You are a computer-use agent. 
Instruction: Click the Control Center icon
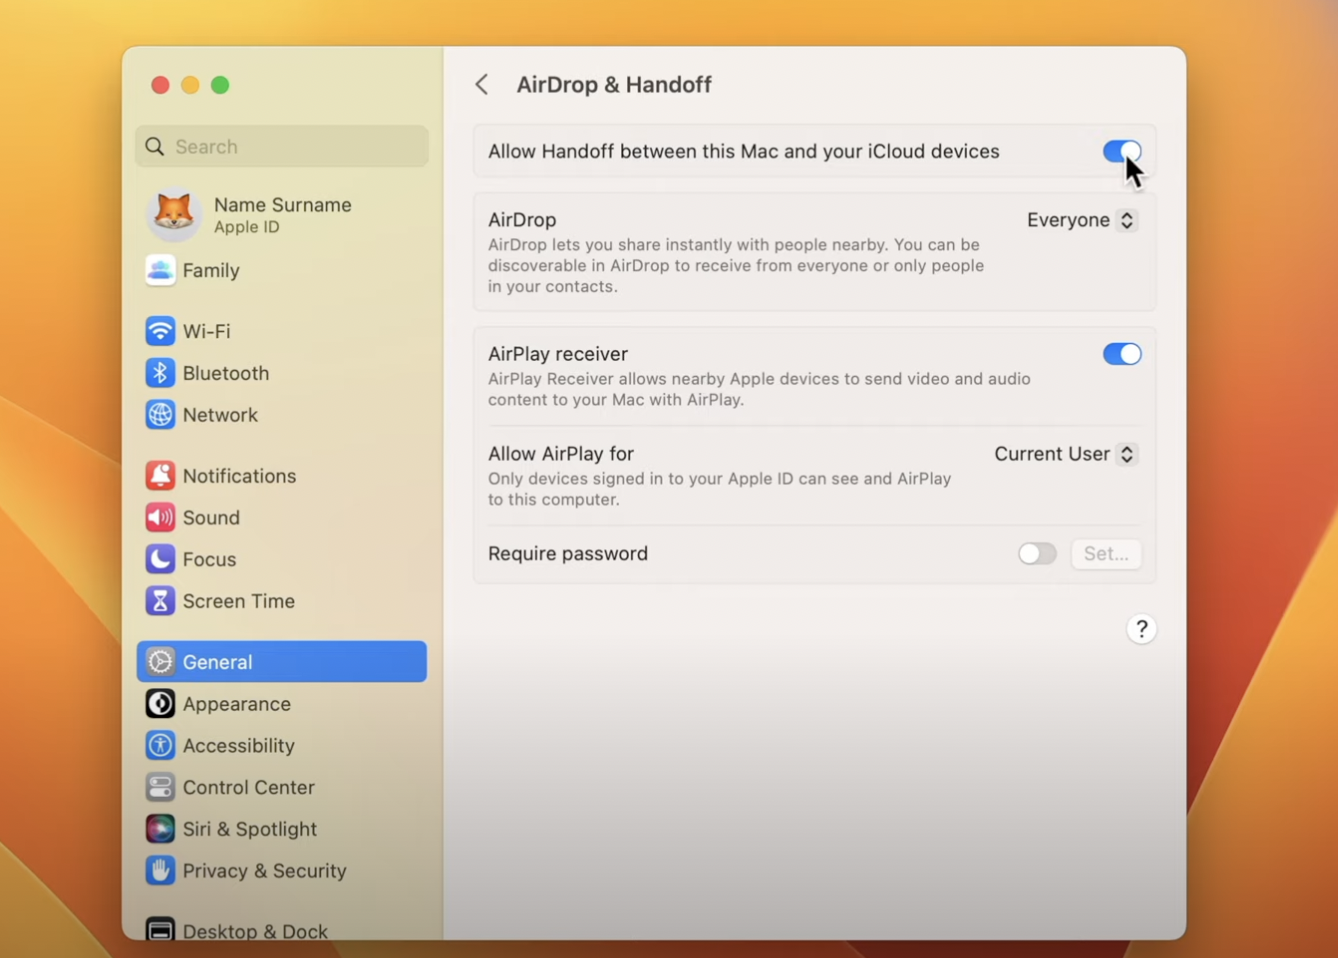click(160, 787)
